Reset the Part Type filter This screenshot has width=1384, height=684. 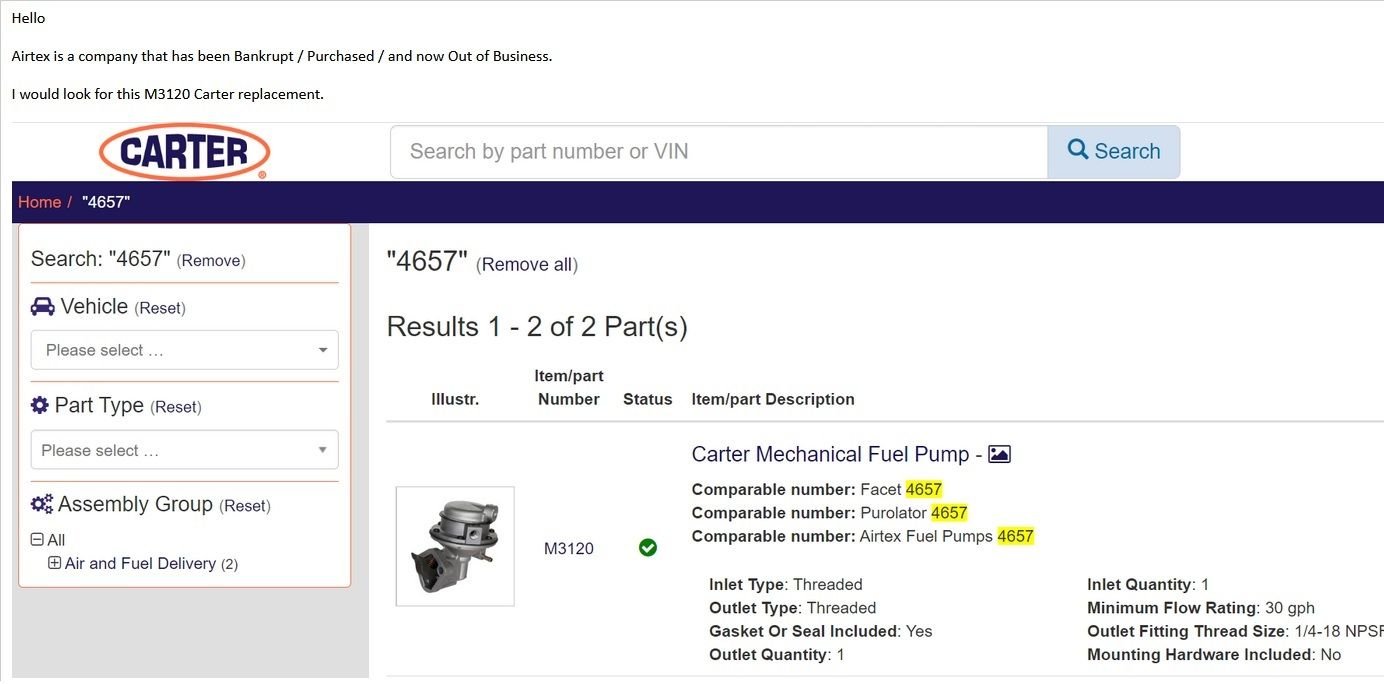click(x=176, y=407)
